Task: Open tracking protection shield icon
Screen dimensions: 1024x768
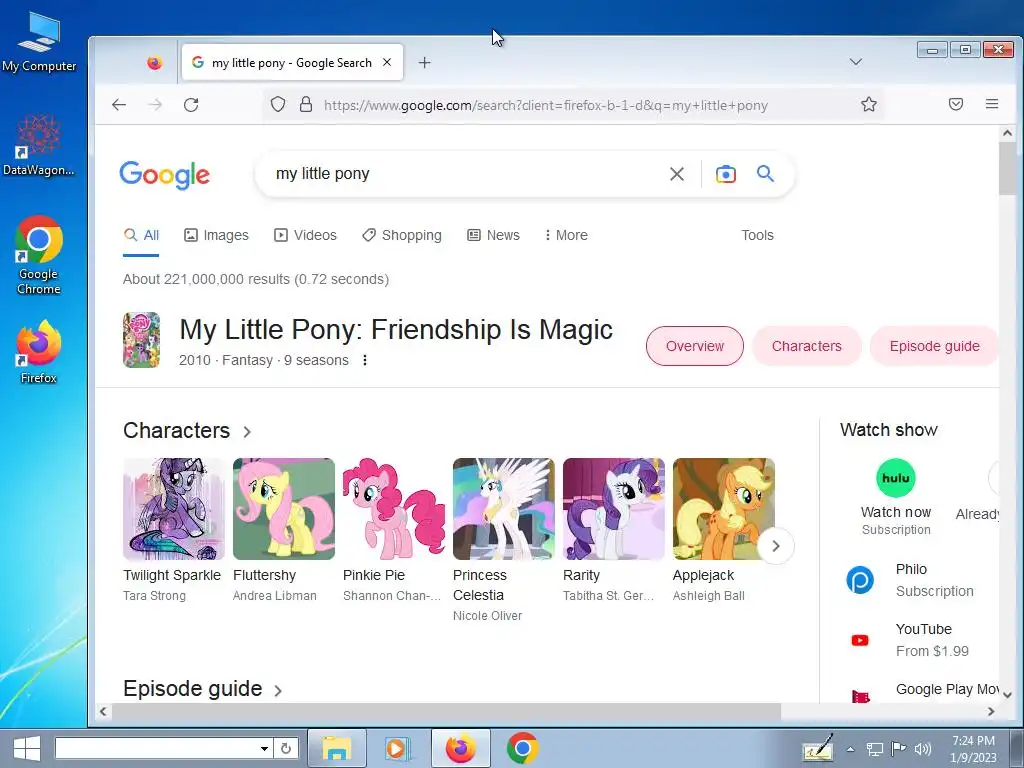Action: [x=278, y=104]
